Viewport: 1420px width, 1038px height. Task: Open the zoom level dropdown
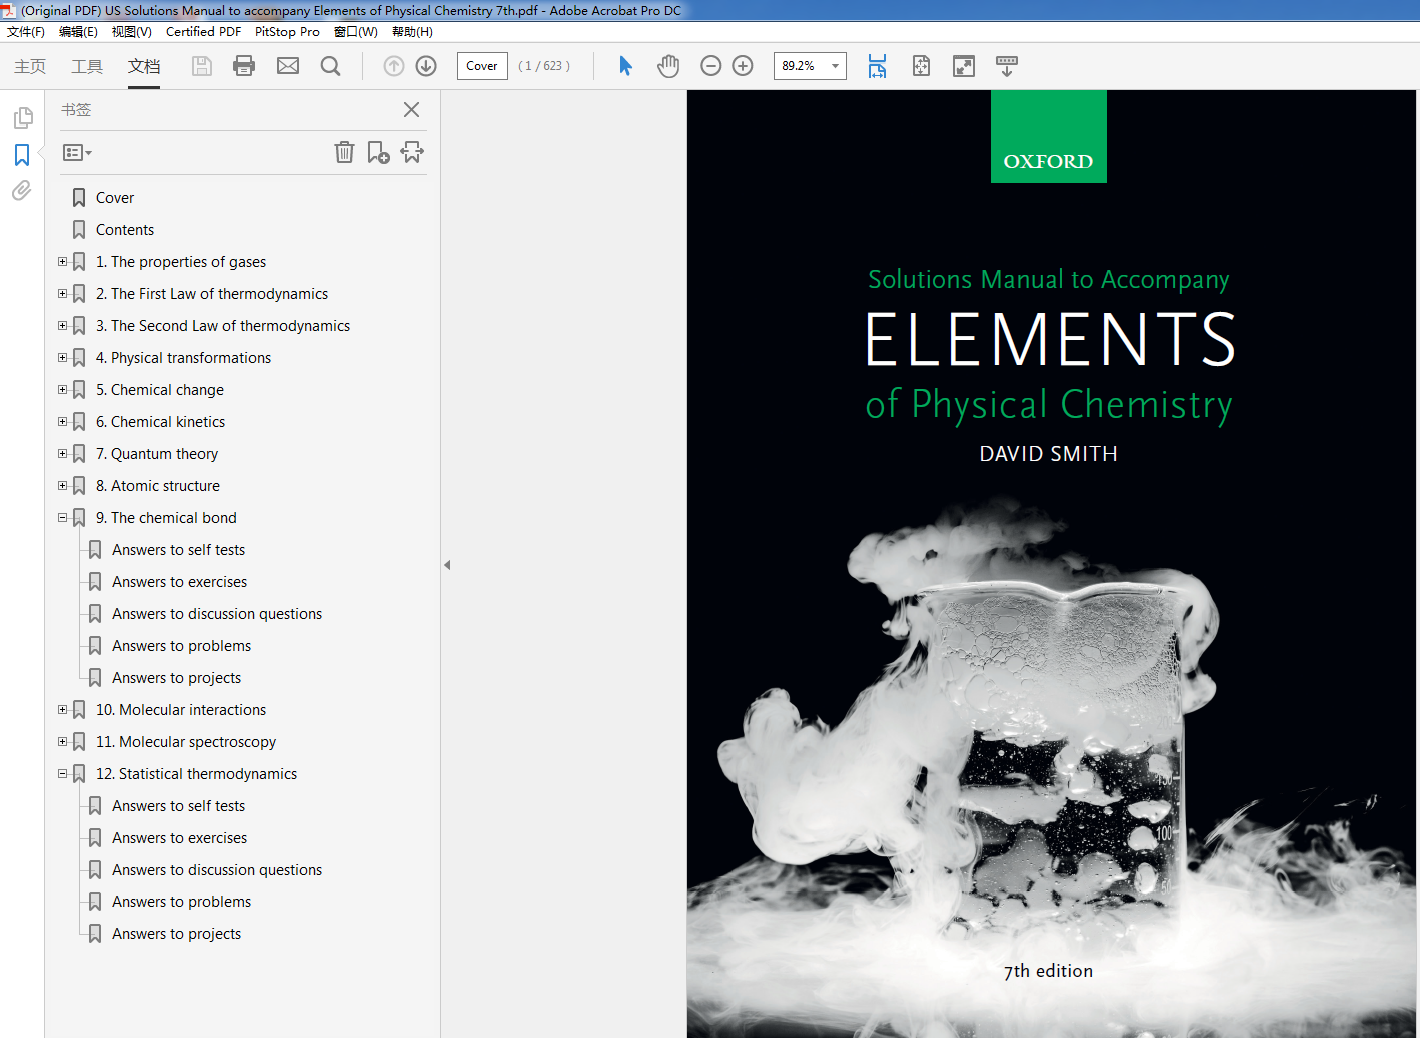coord(835,66)
